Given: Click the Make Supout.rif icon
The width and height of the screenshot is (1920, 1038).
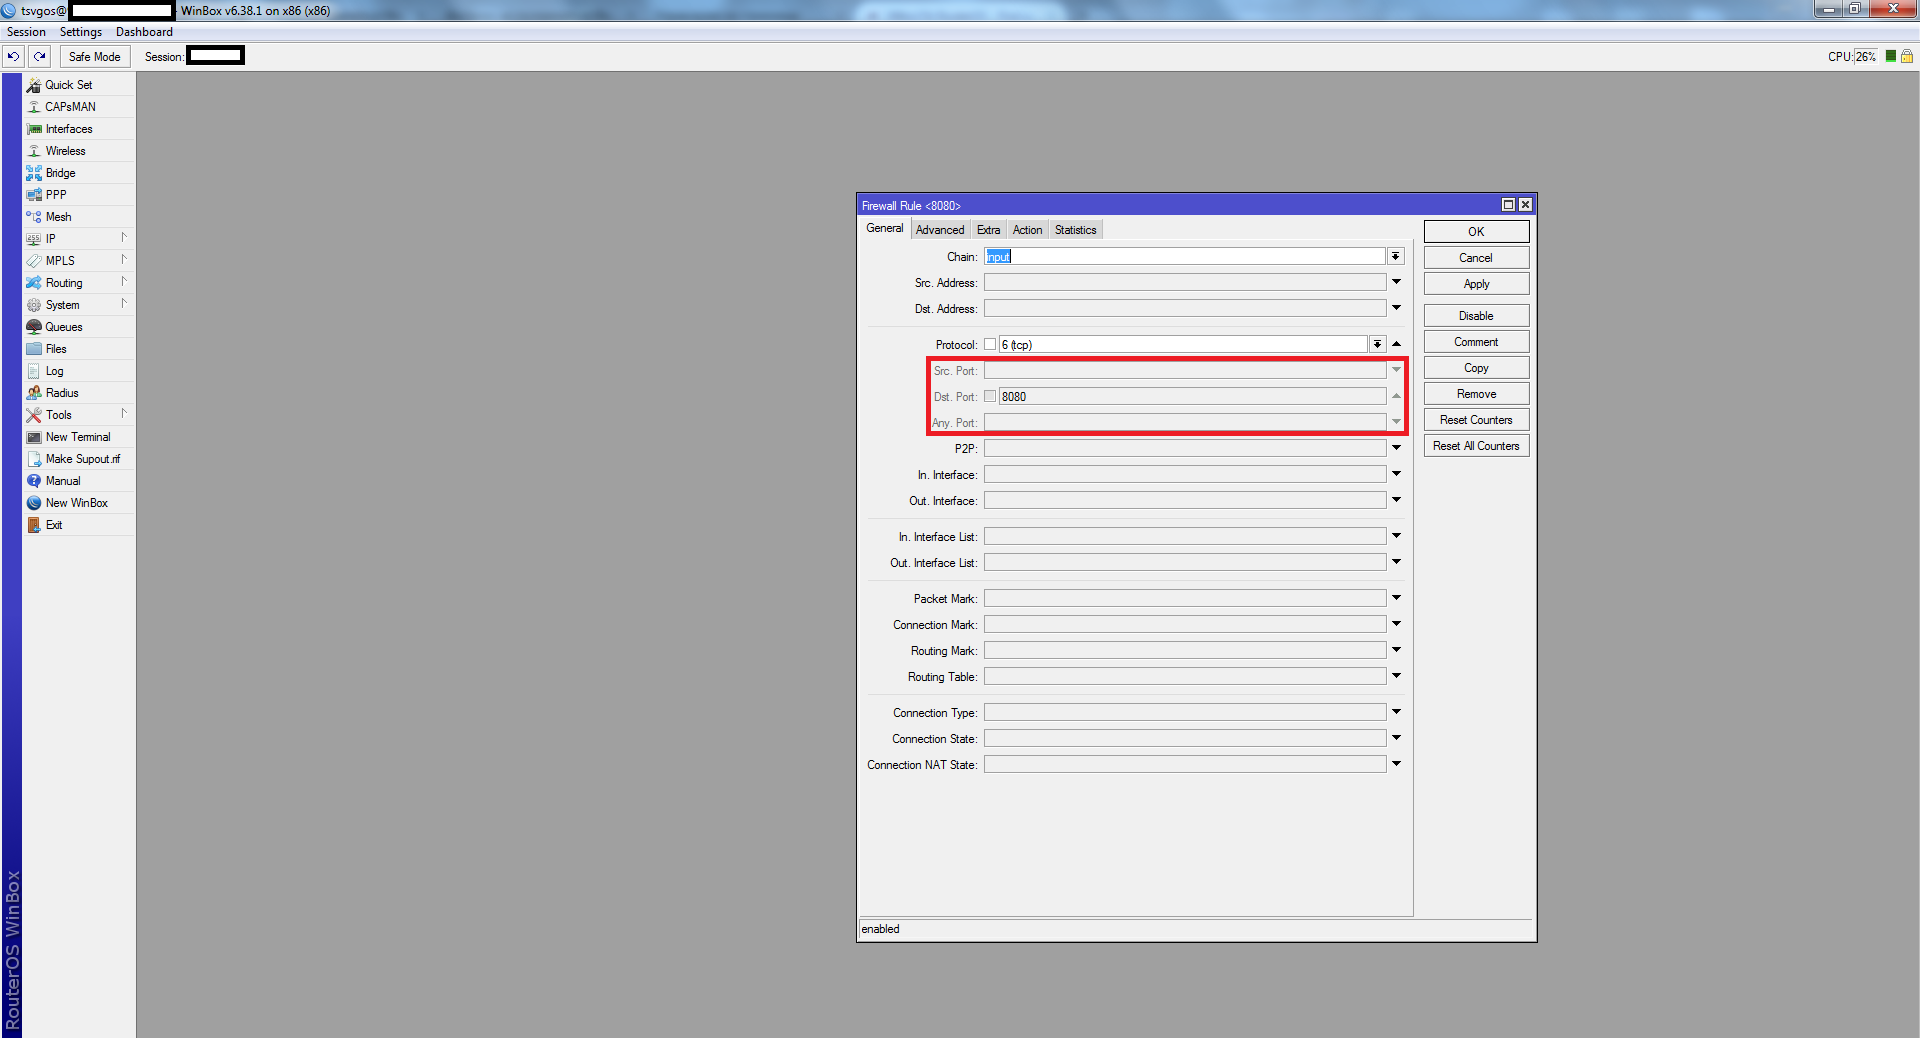Looking at the screenshot, I should [34, 459].
